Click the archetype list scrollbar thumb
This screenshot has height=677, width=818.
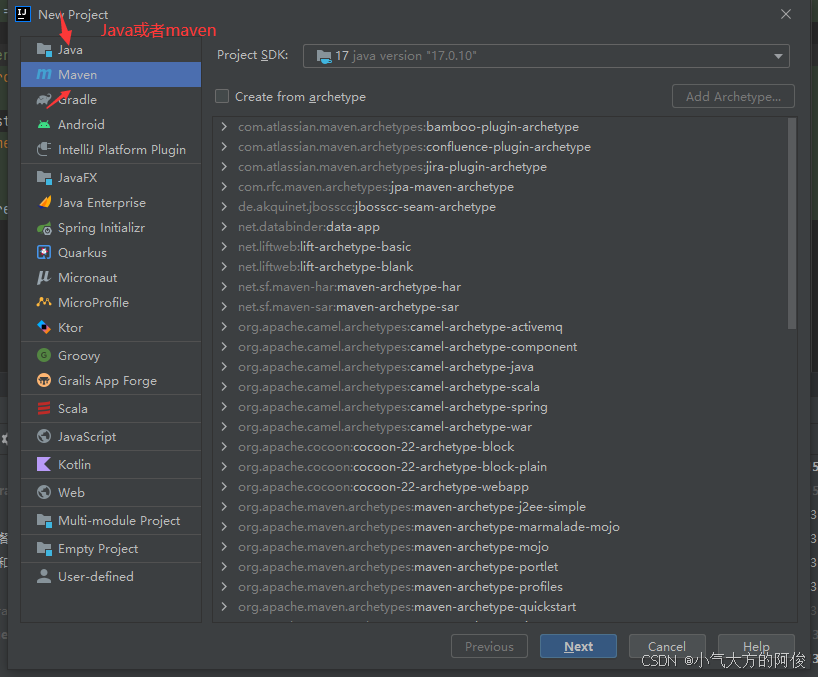[x=792, y=223]
